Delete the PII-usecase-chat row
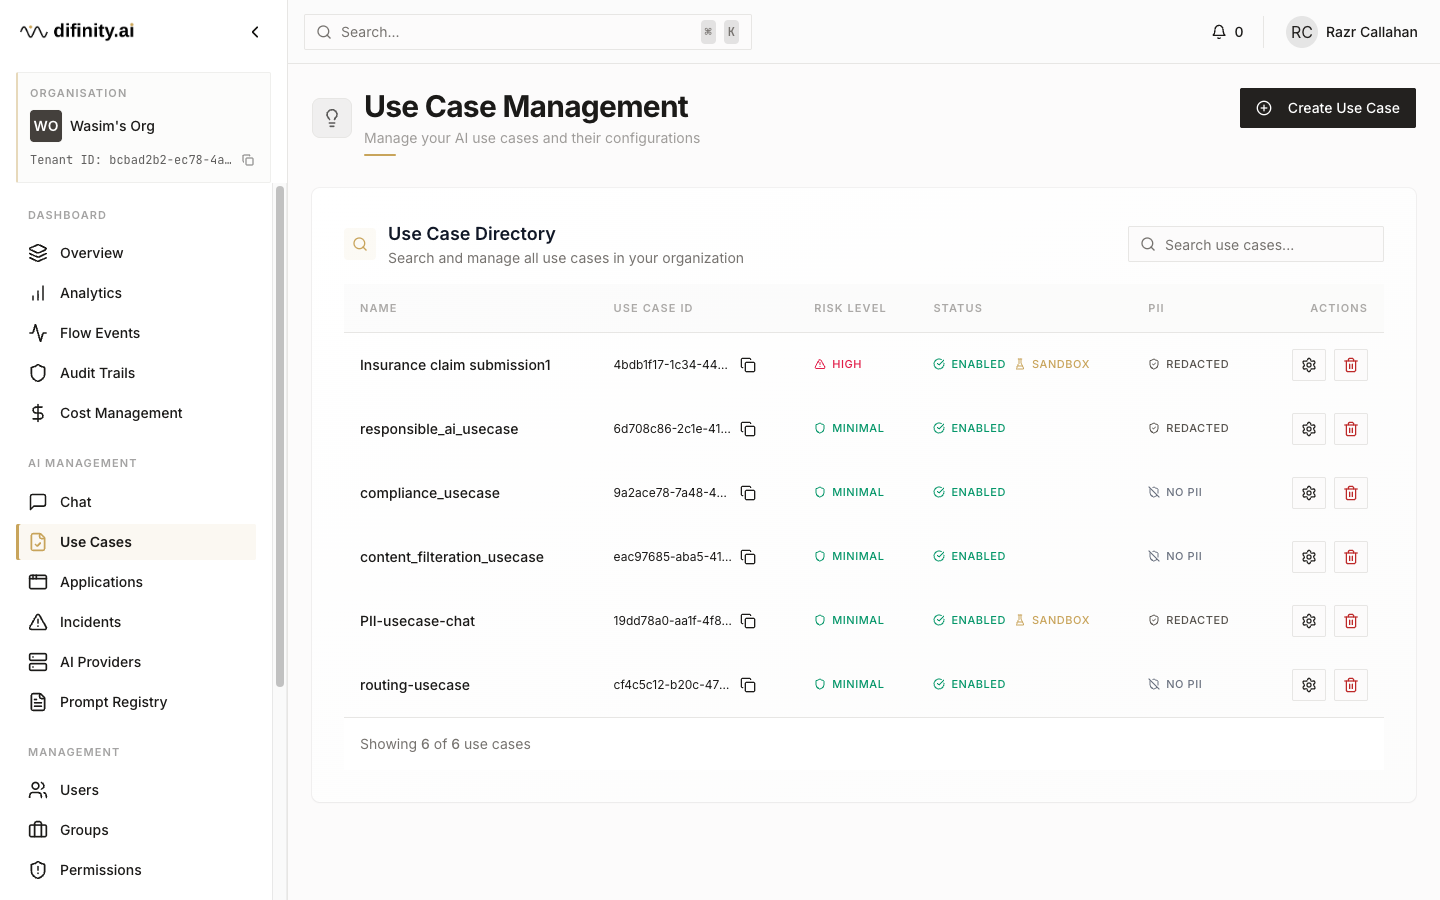The height and width of the screenshot is (900, 1440). (1351, 621)
